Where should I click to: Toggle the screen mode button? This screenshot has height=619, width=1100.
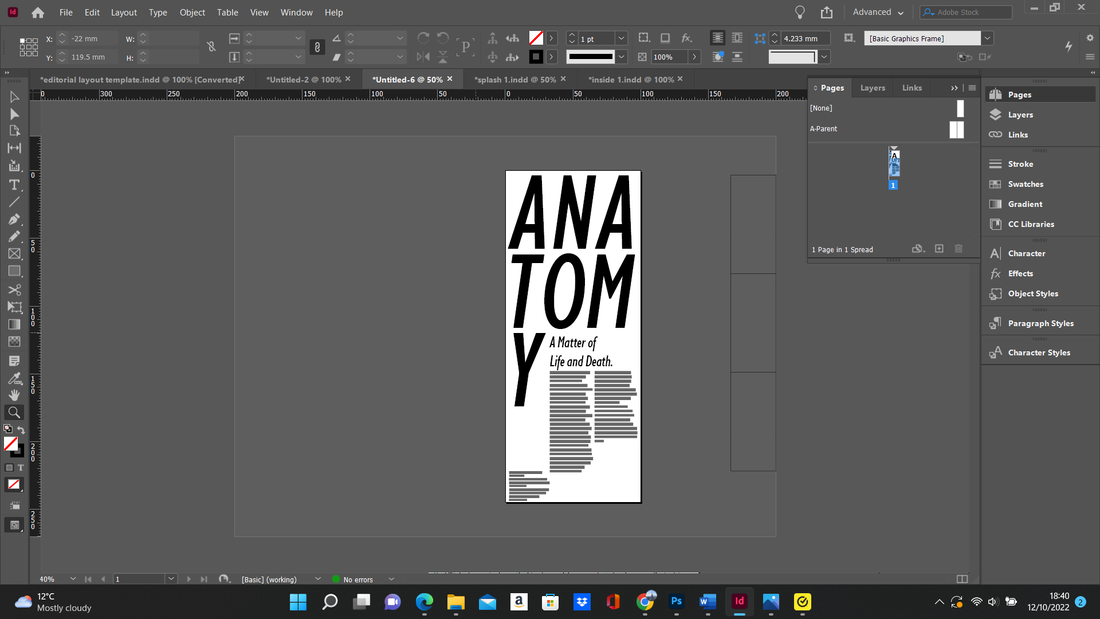tap(14, 525)
